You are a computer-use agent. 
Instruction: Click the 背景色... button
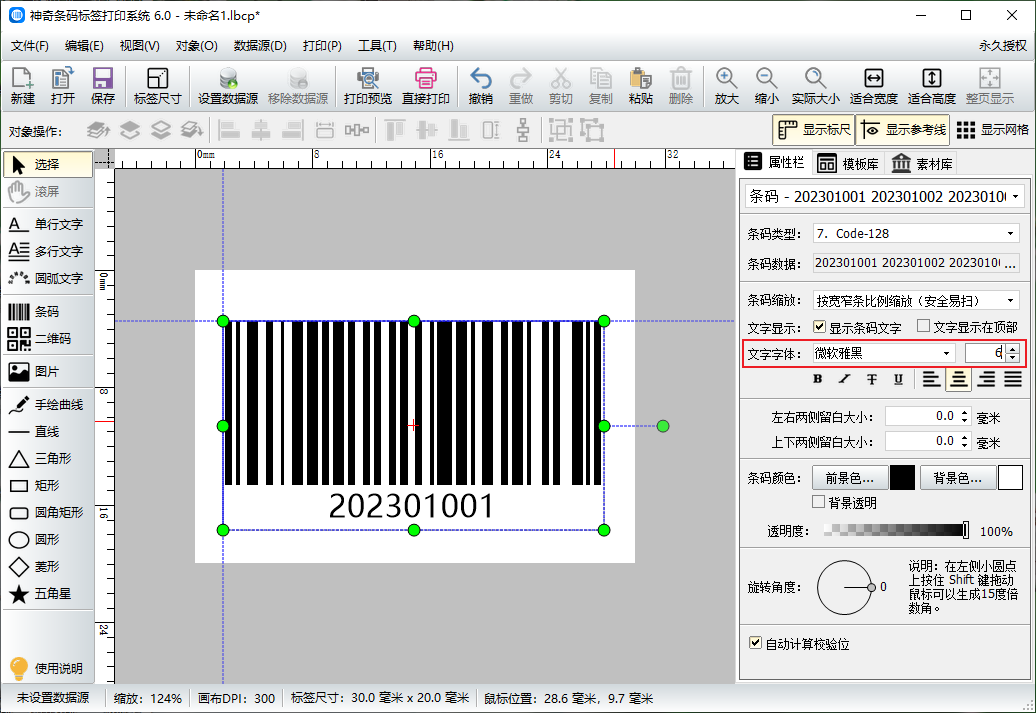(x=957, y=478)
